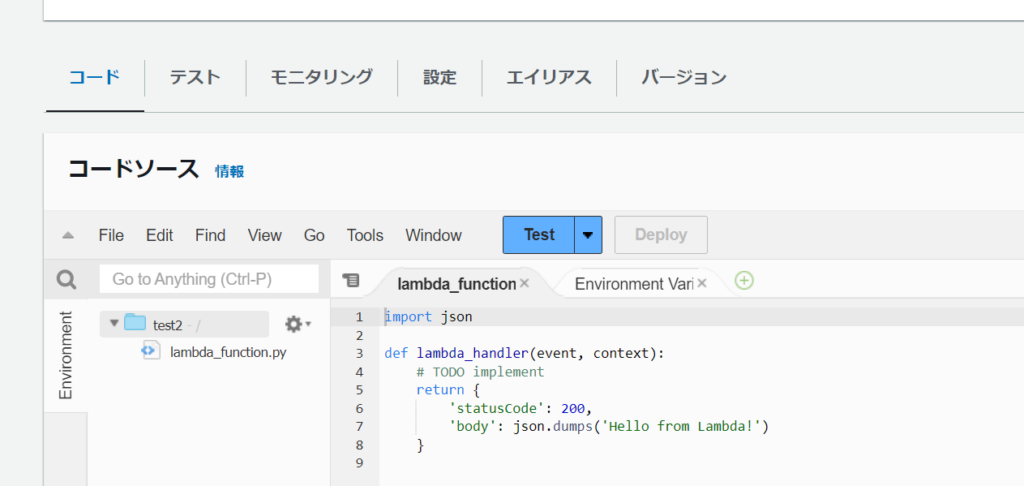Switch to the バージョン tab
1024x486 pixels.
[x=684, y=78]
